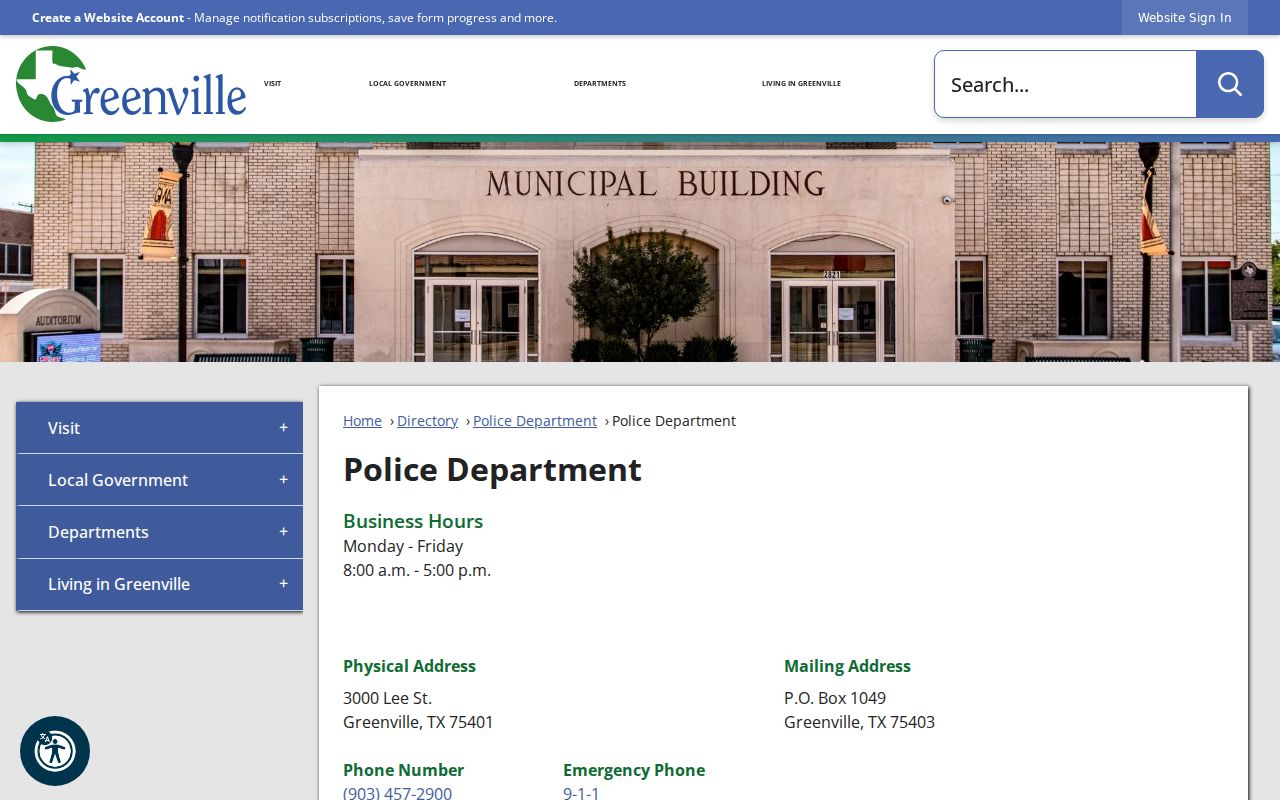This screenshot has width=1280, height=800.
Task: Open LOCAL GOVERNMENT top menu
Action: tap(407, 84)
